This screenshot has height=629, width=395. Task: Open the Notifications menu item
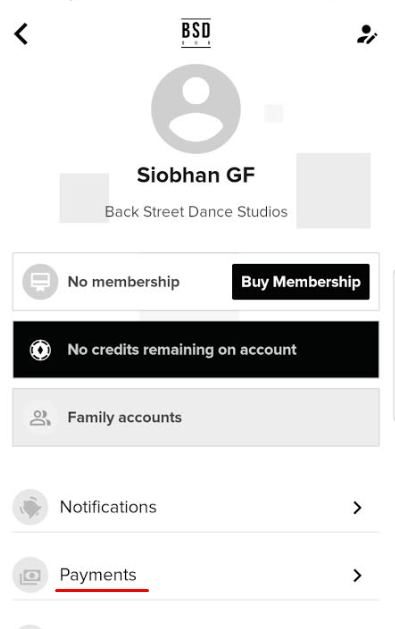point(196,507)
